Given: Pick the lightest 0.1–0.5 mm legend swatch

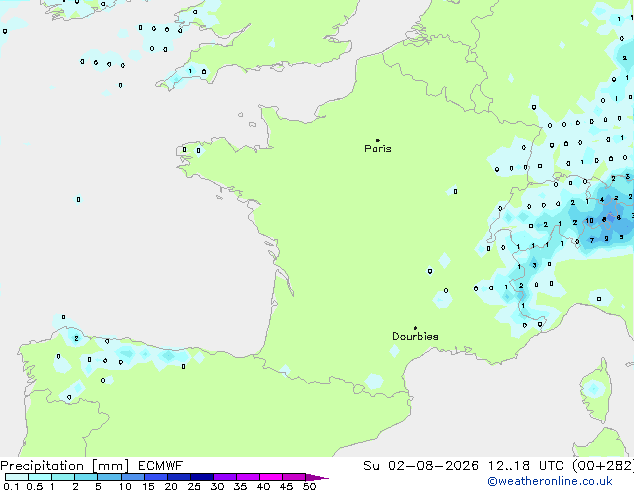Looking at the screenshot, I should point(17,477).
